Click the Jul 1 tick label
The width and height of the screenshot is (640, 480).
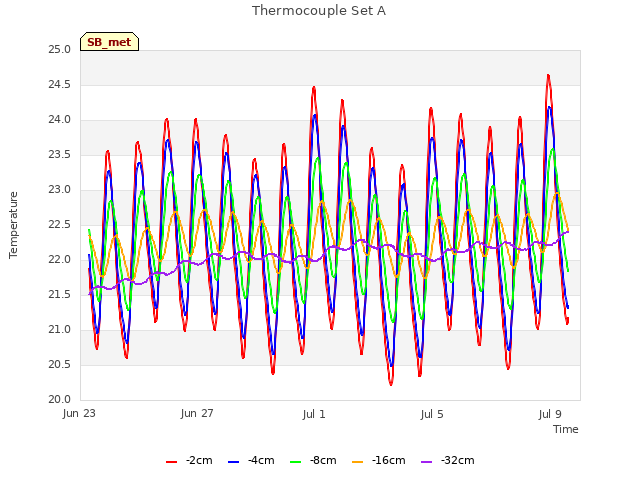point(314,414)
